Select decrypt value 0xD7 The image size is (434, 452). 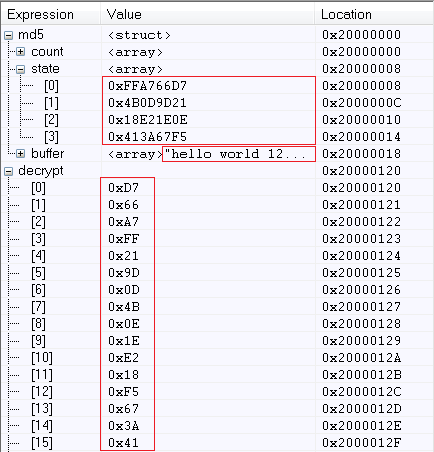(123, 188)
